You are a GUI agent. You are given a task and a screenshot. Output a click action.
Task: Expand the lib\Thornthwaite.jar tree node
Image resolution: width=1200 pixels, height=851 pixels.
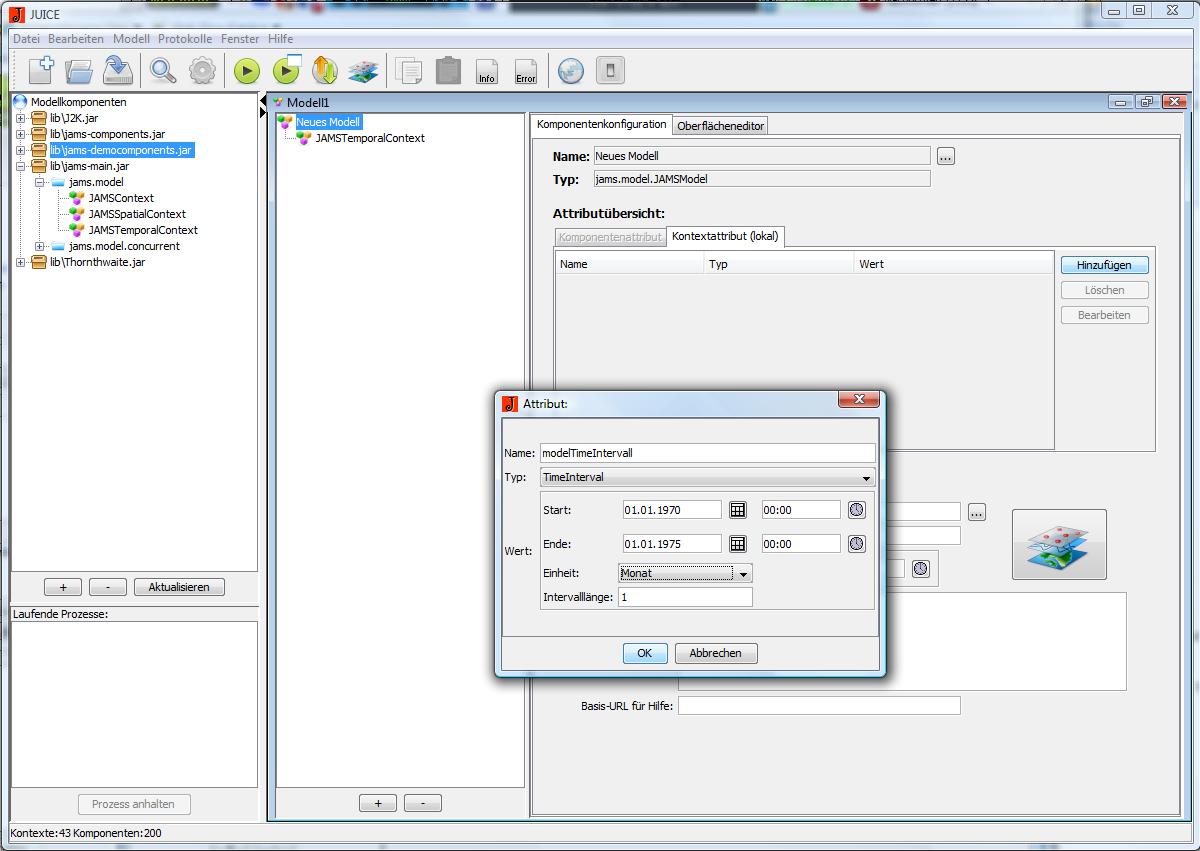(21, 262)
